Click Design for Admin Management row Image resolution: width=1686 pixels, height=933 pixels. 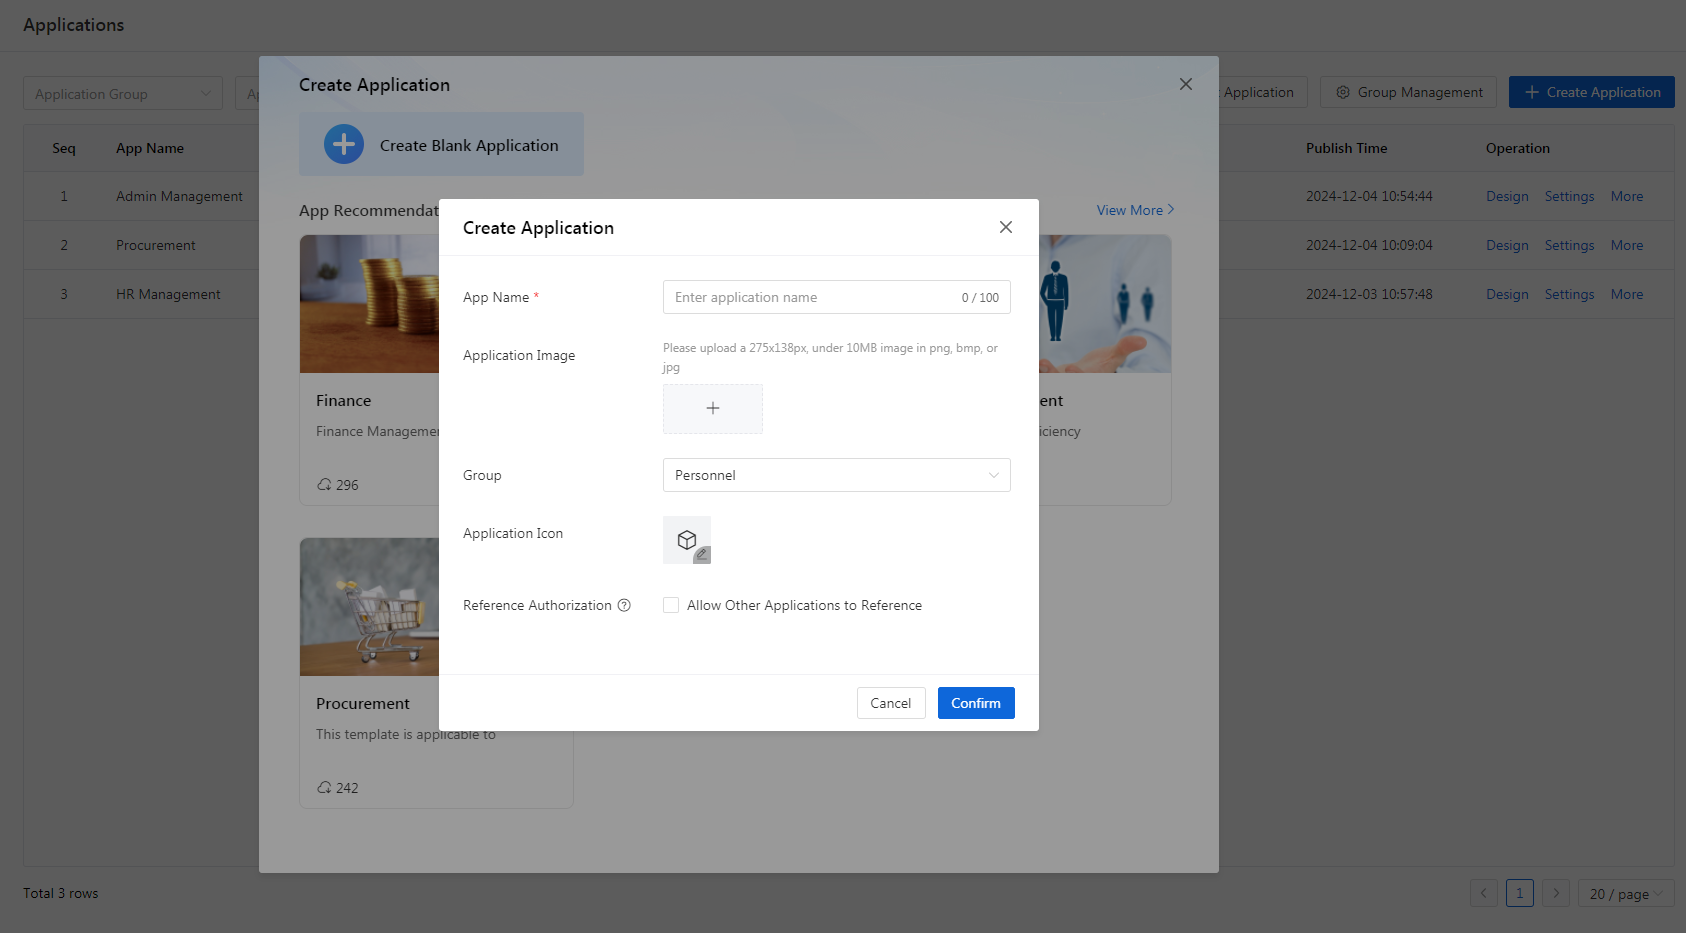click(1506, 197)
